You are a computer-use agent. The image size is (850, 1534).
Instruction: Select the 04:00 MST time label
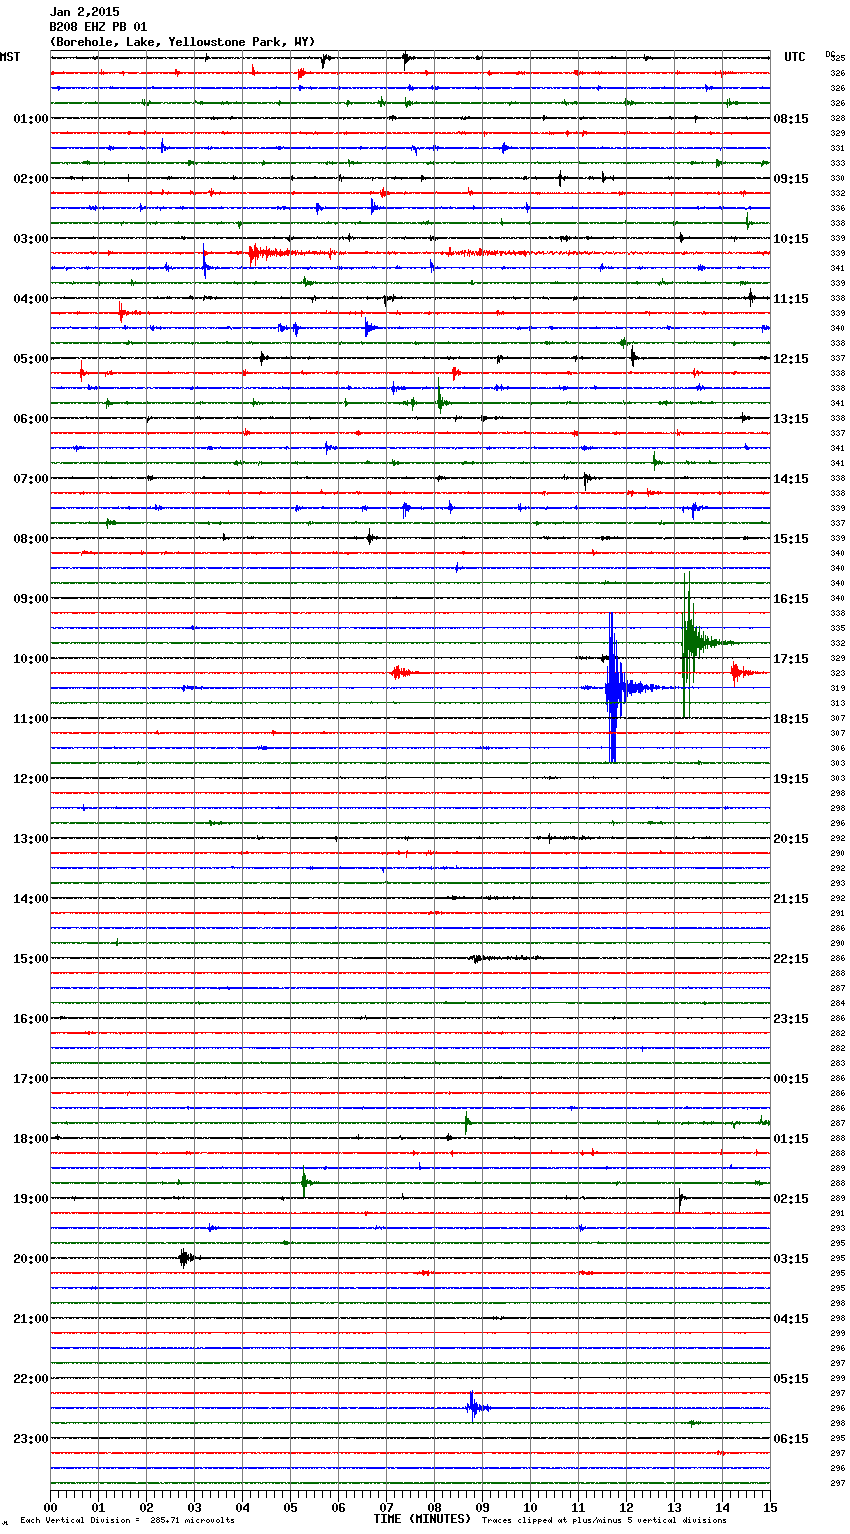31,299
